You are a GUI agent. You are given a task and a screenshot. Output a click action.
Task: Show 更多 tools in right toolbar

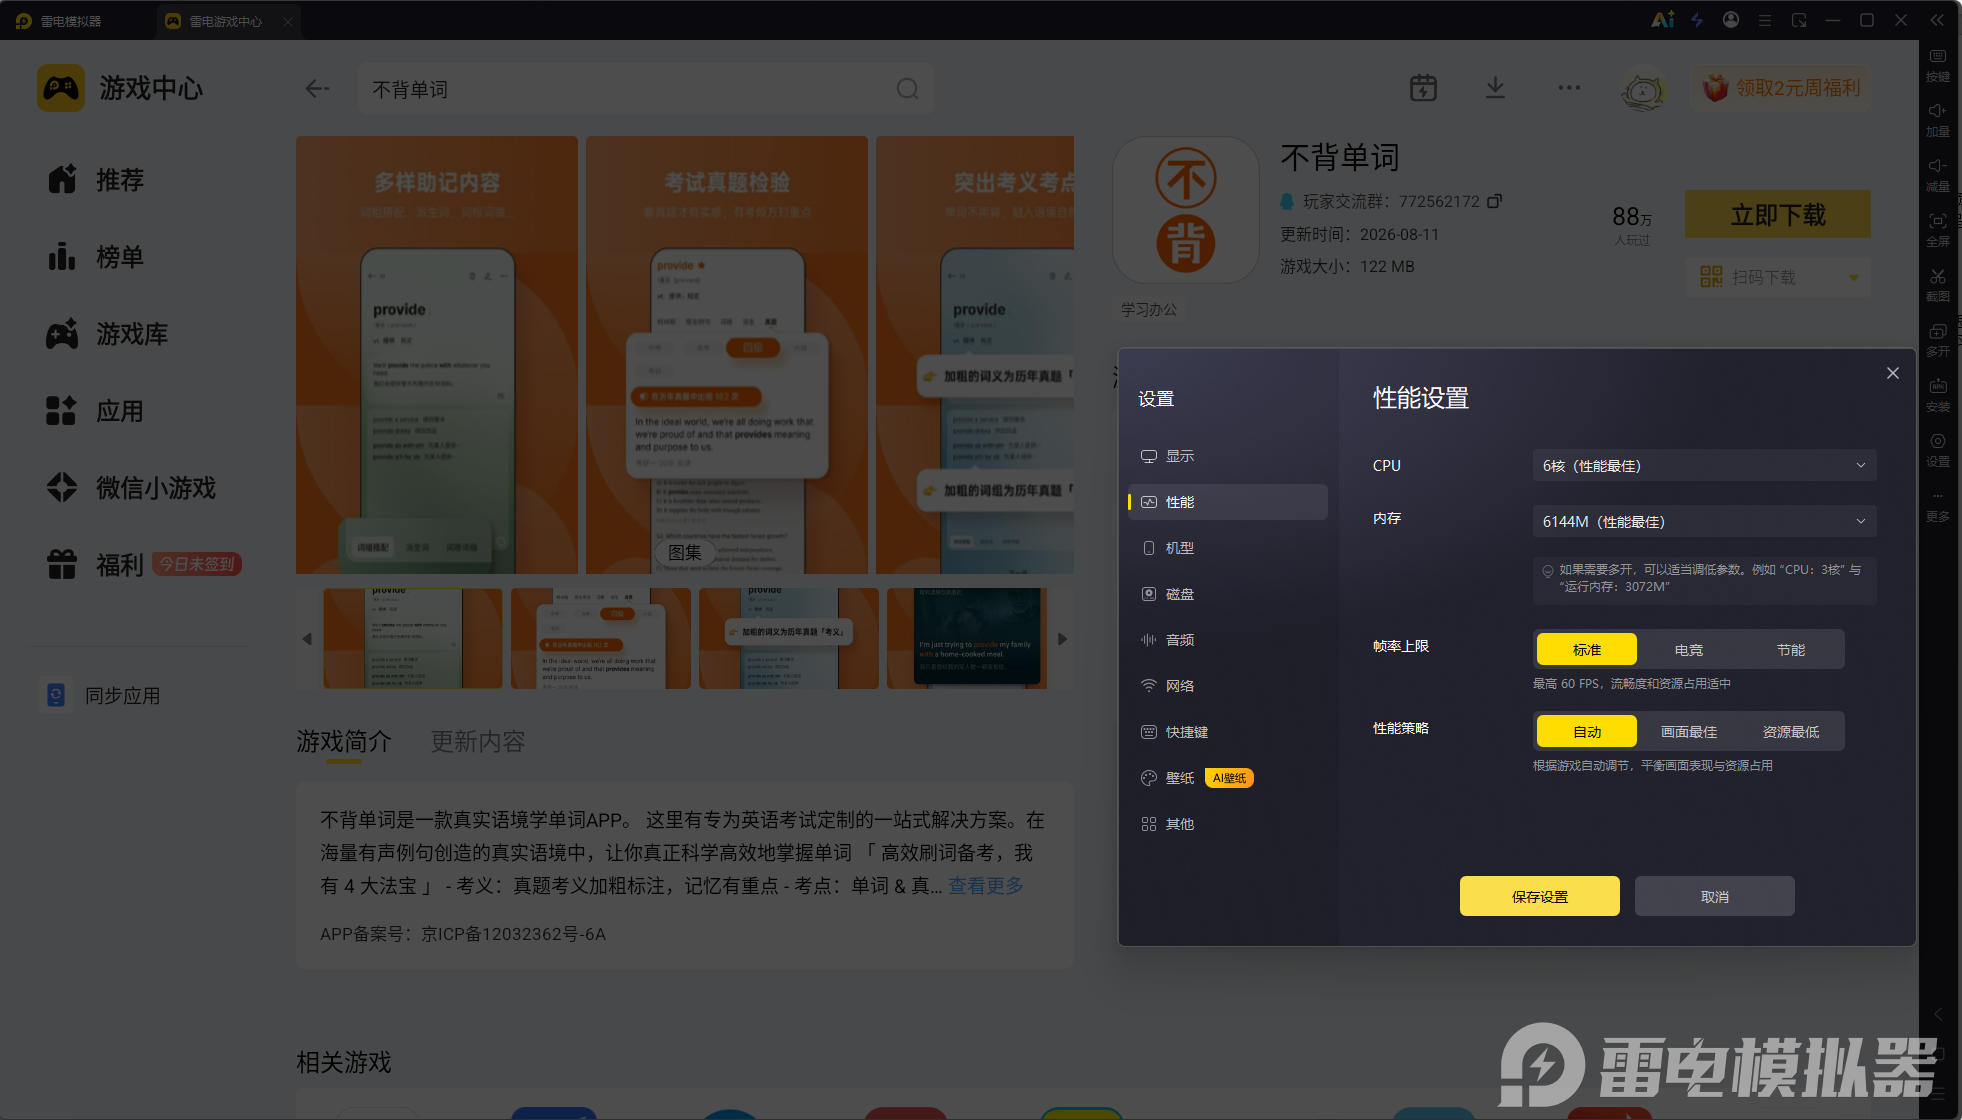[x=1938, y=505]
